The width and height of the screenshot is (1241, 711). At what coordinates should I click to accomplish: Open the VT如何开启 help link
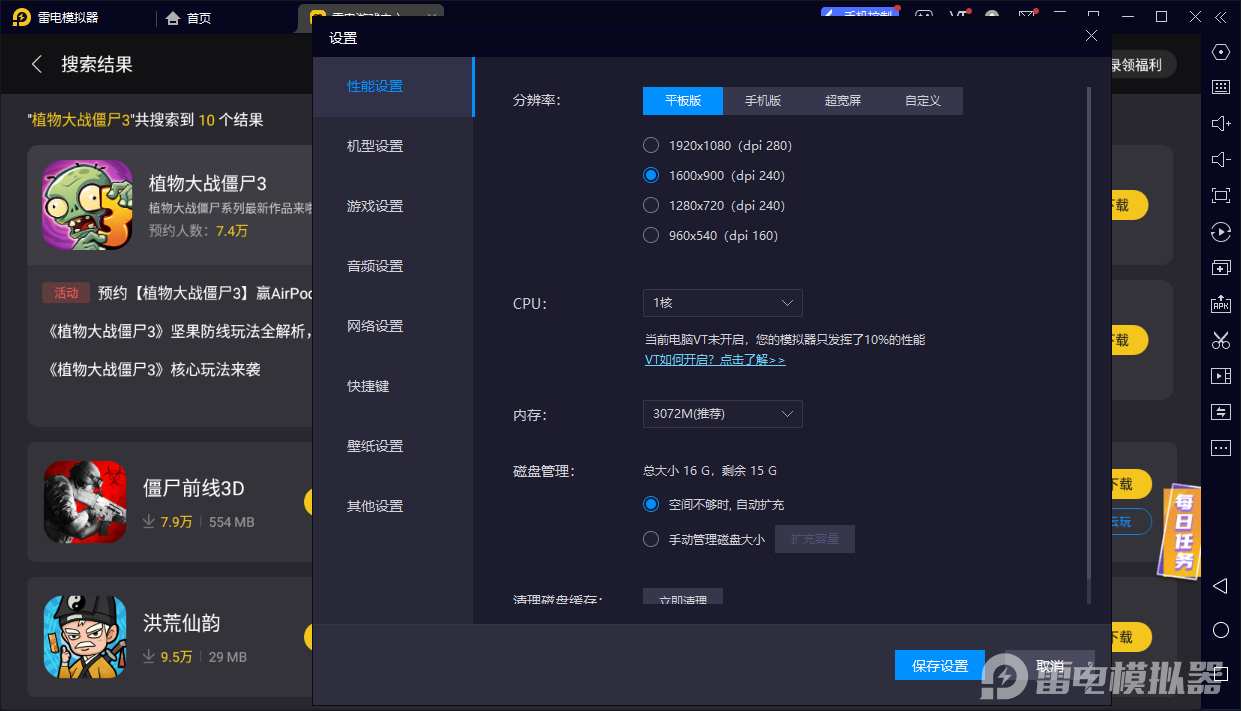coord(714,360)
